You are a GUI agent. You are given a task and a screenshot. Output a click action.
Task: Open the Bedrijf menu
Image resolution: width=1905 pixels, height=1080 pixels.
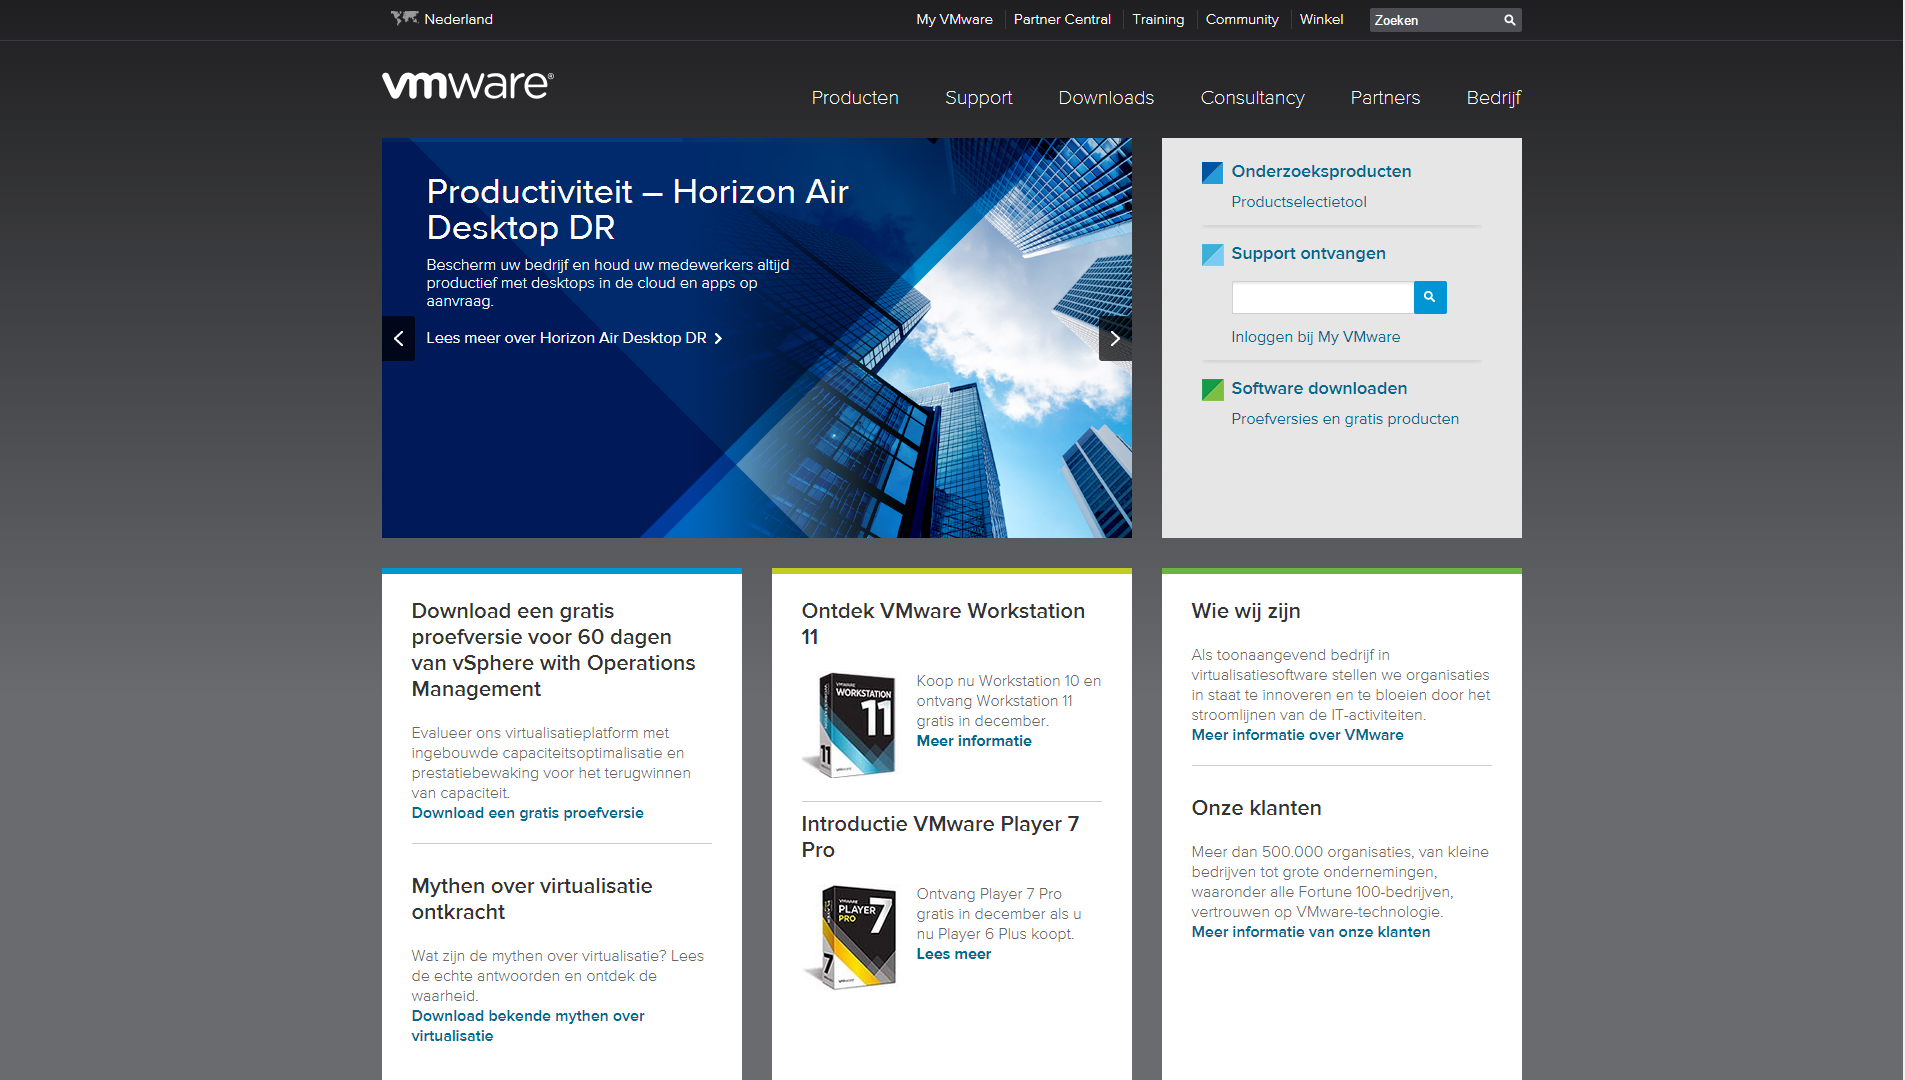tap(1493, 98)
